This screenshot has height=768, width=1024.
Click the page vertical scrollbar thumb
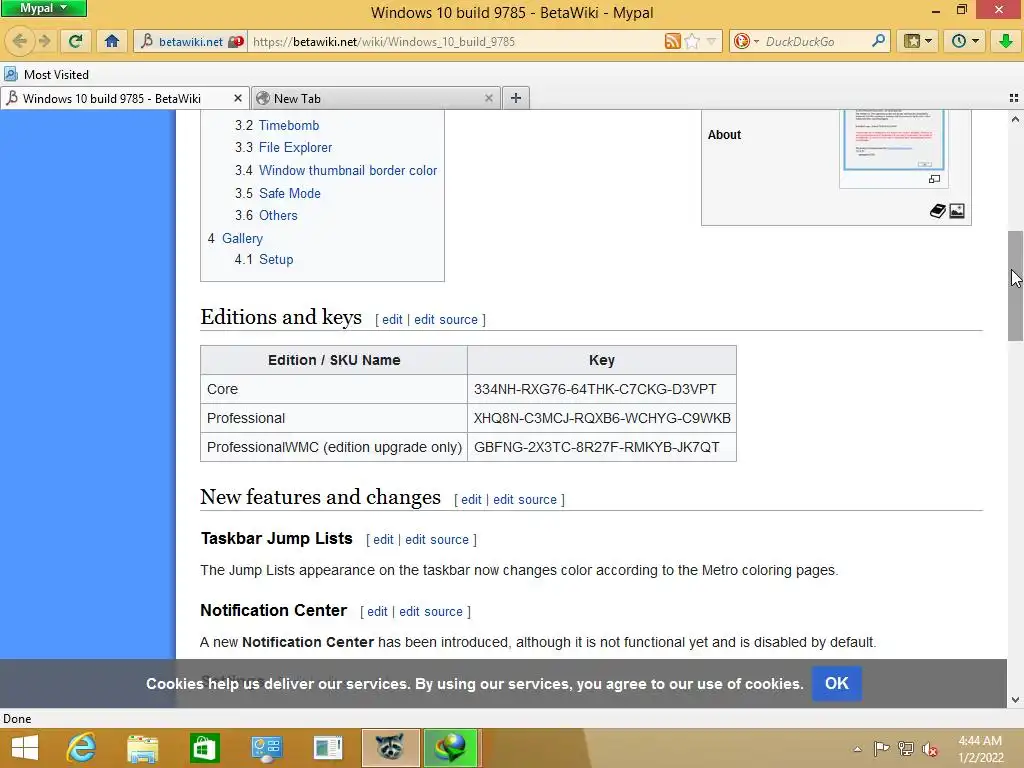[x=1015, y=285]
